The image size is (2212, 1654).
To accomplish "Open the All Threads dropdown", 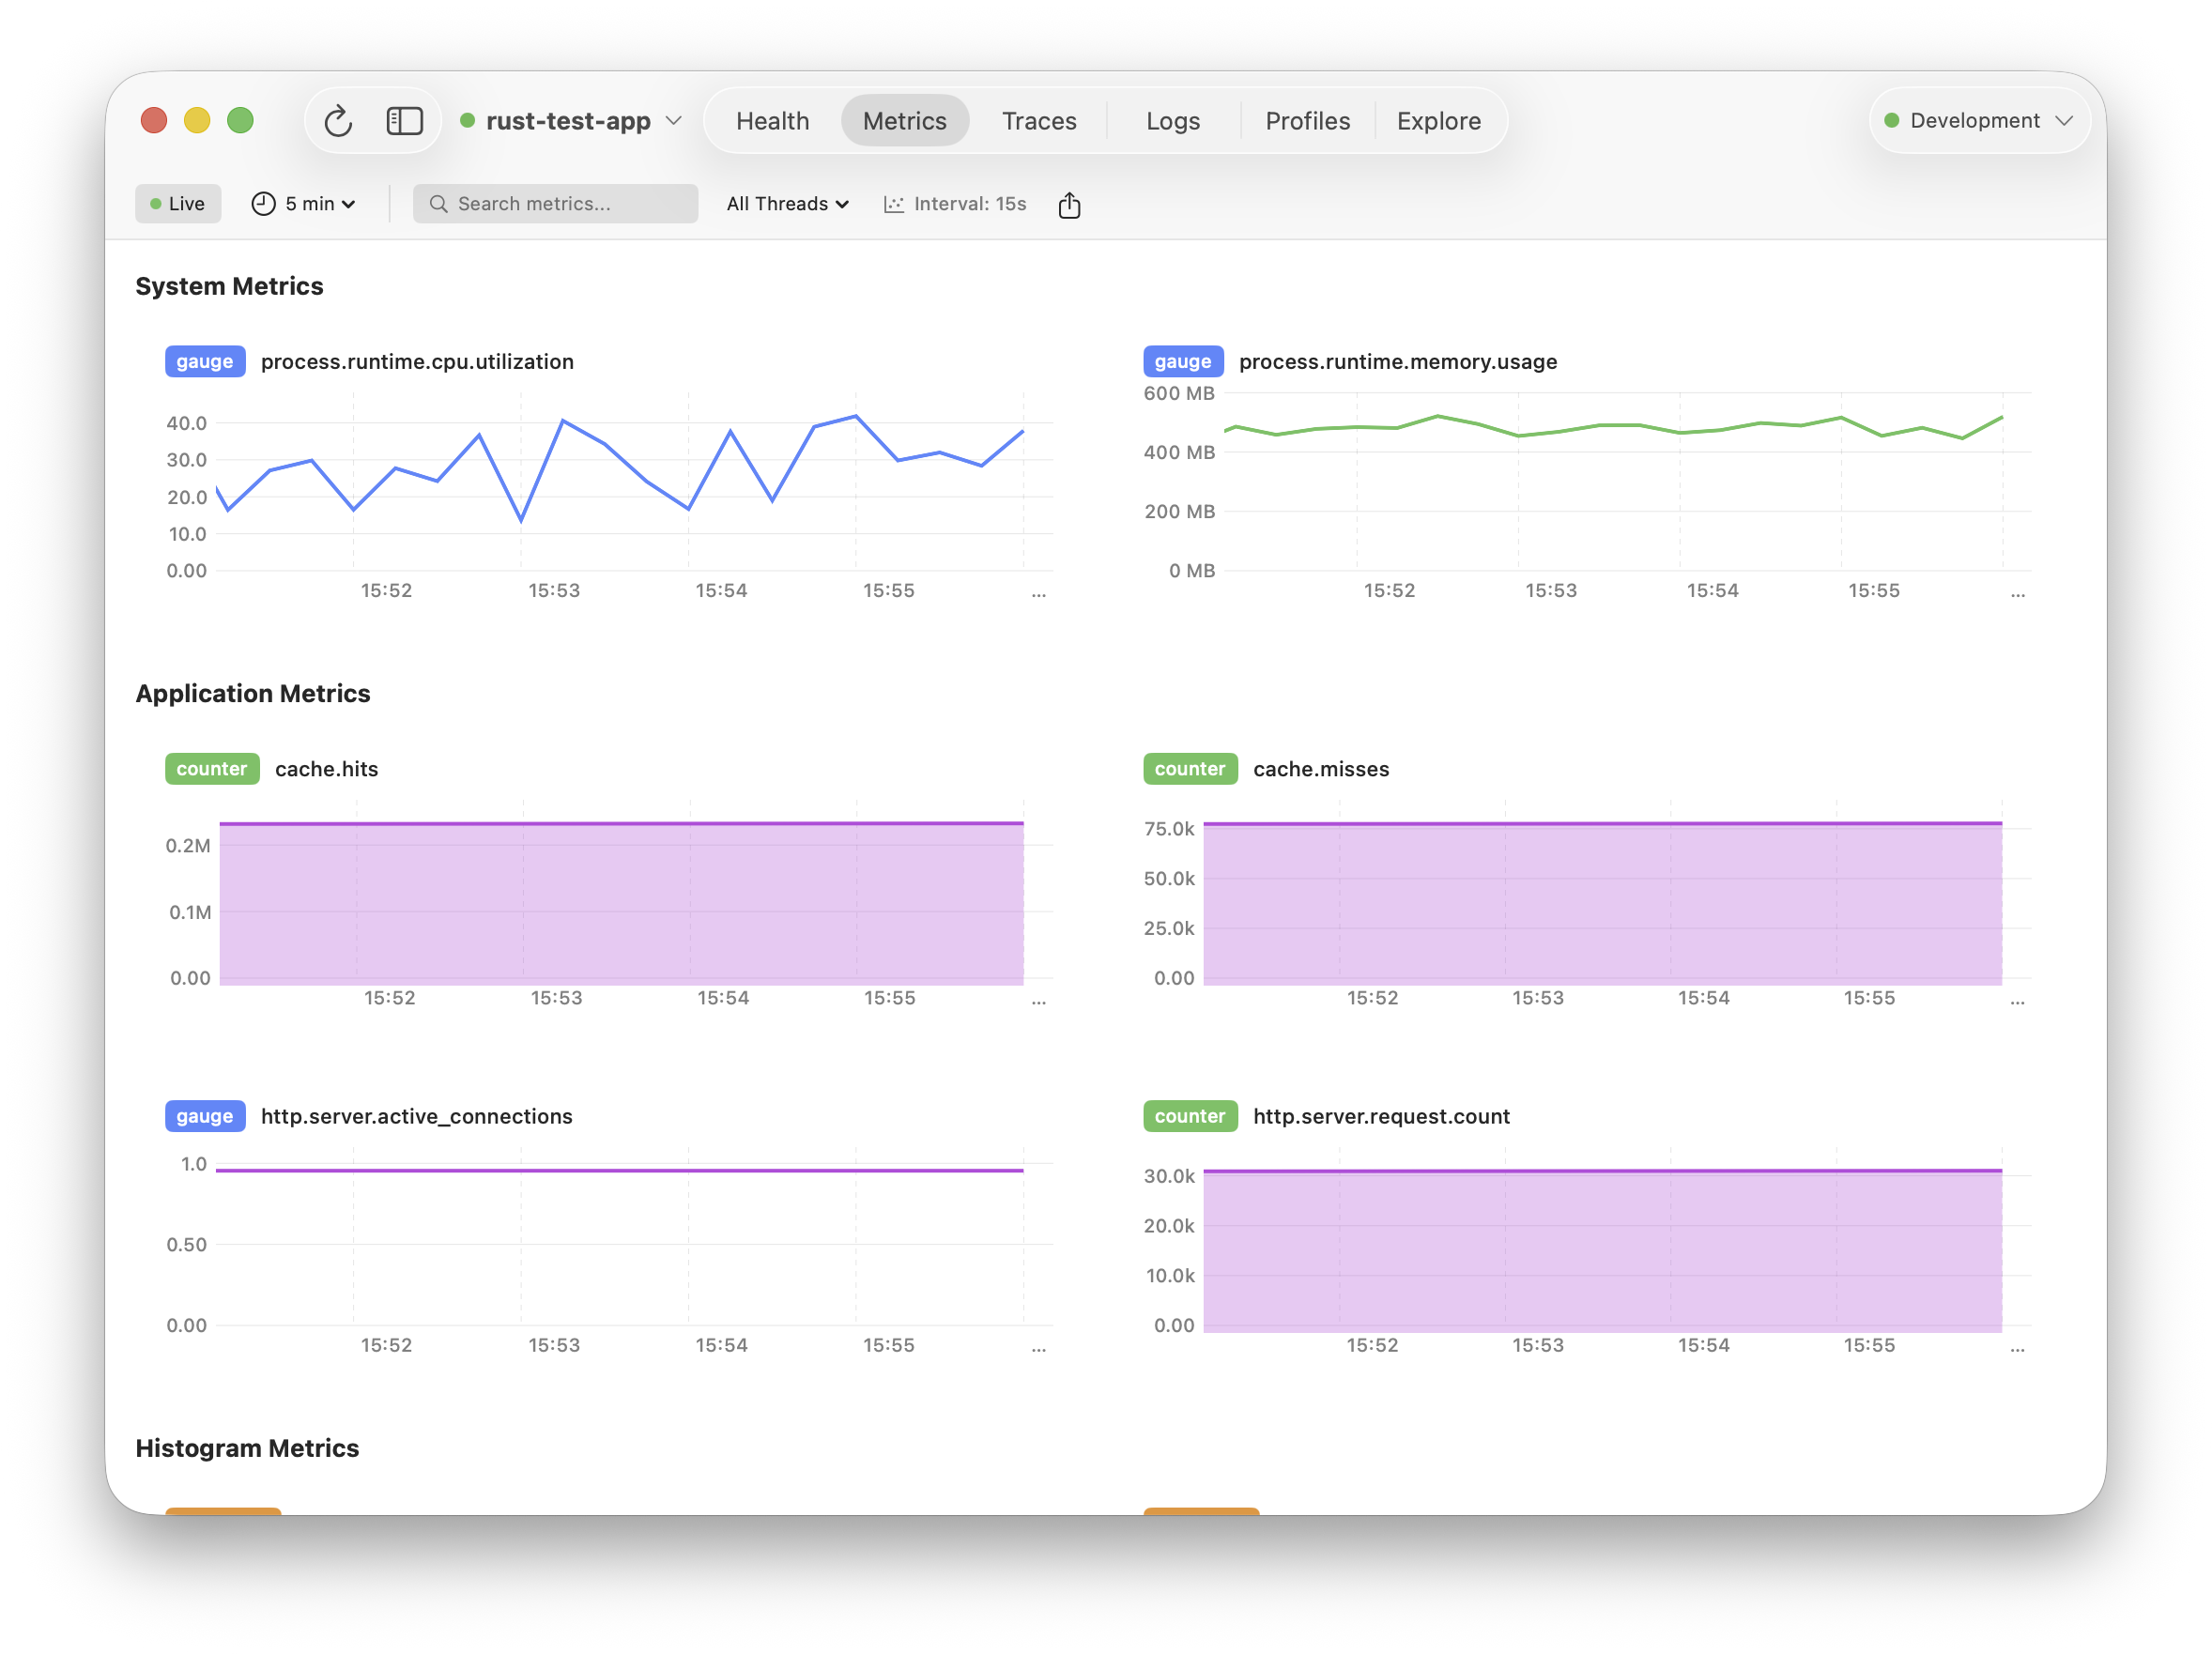I will click(786, 203).
